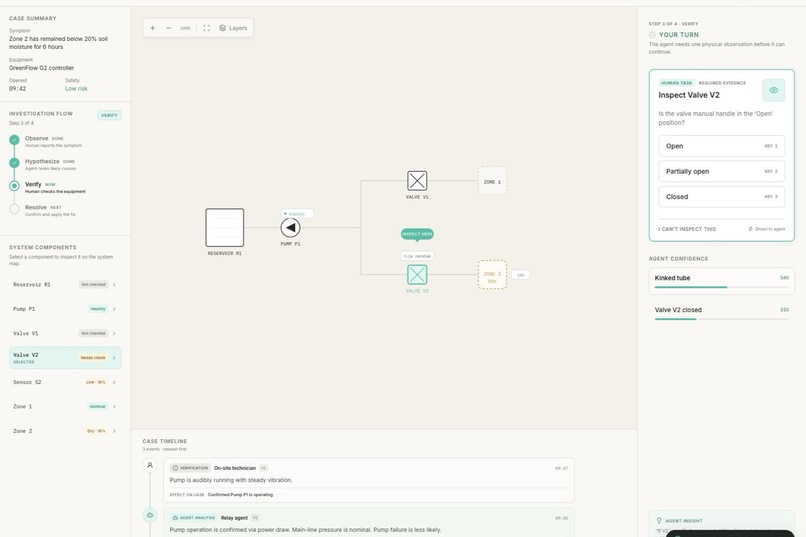
Task: Click the Observe step checkmark
Action: pos(14,140)
